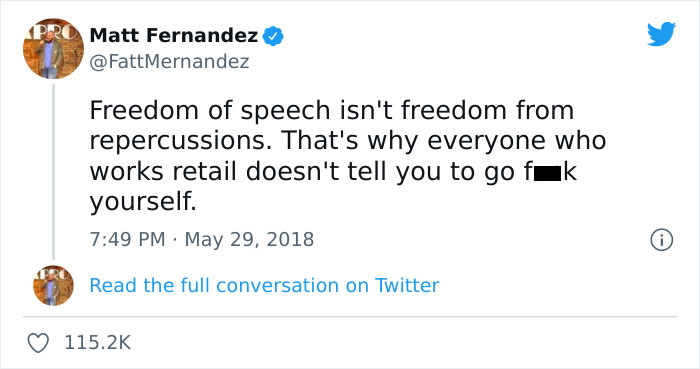The width and height of the screenshot is (700, 369).
Task: Click the horizontal divider above likes
Action: tap(350, 317)
